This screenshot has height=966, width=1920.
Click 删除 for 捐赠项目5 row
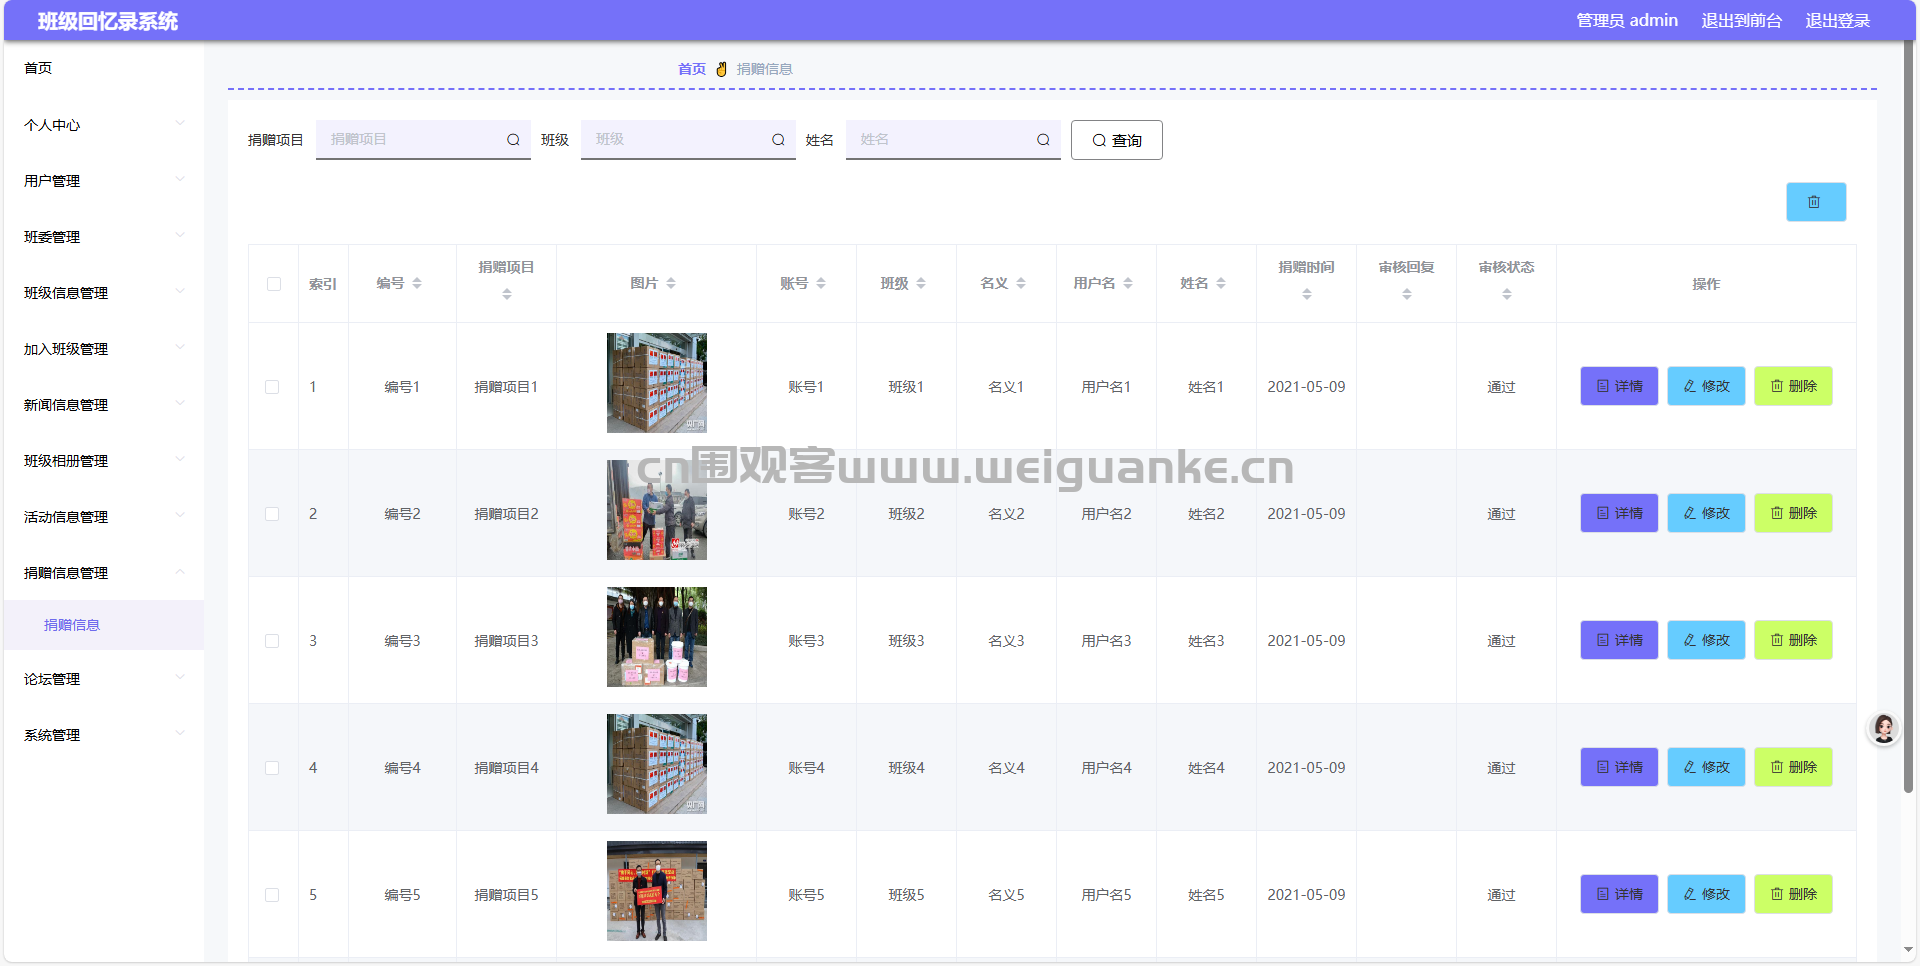[x=1793, y=894]
